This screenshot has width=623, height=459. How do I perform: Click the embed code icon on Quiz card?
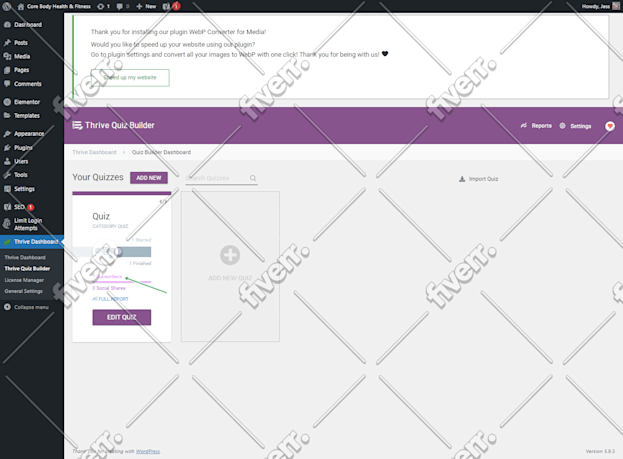click(163, 201)
